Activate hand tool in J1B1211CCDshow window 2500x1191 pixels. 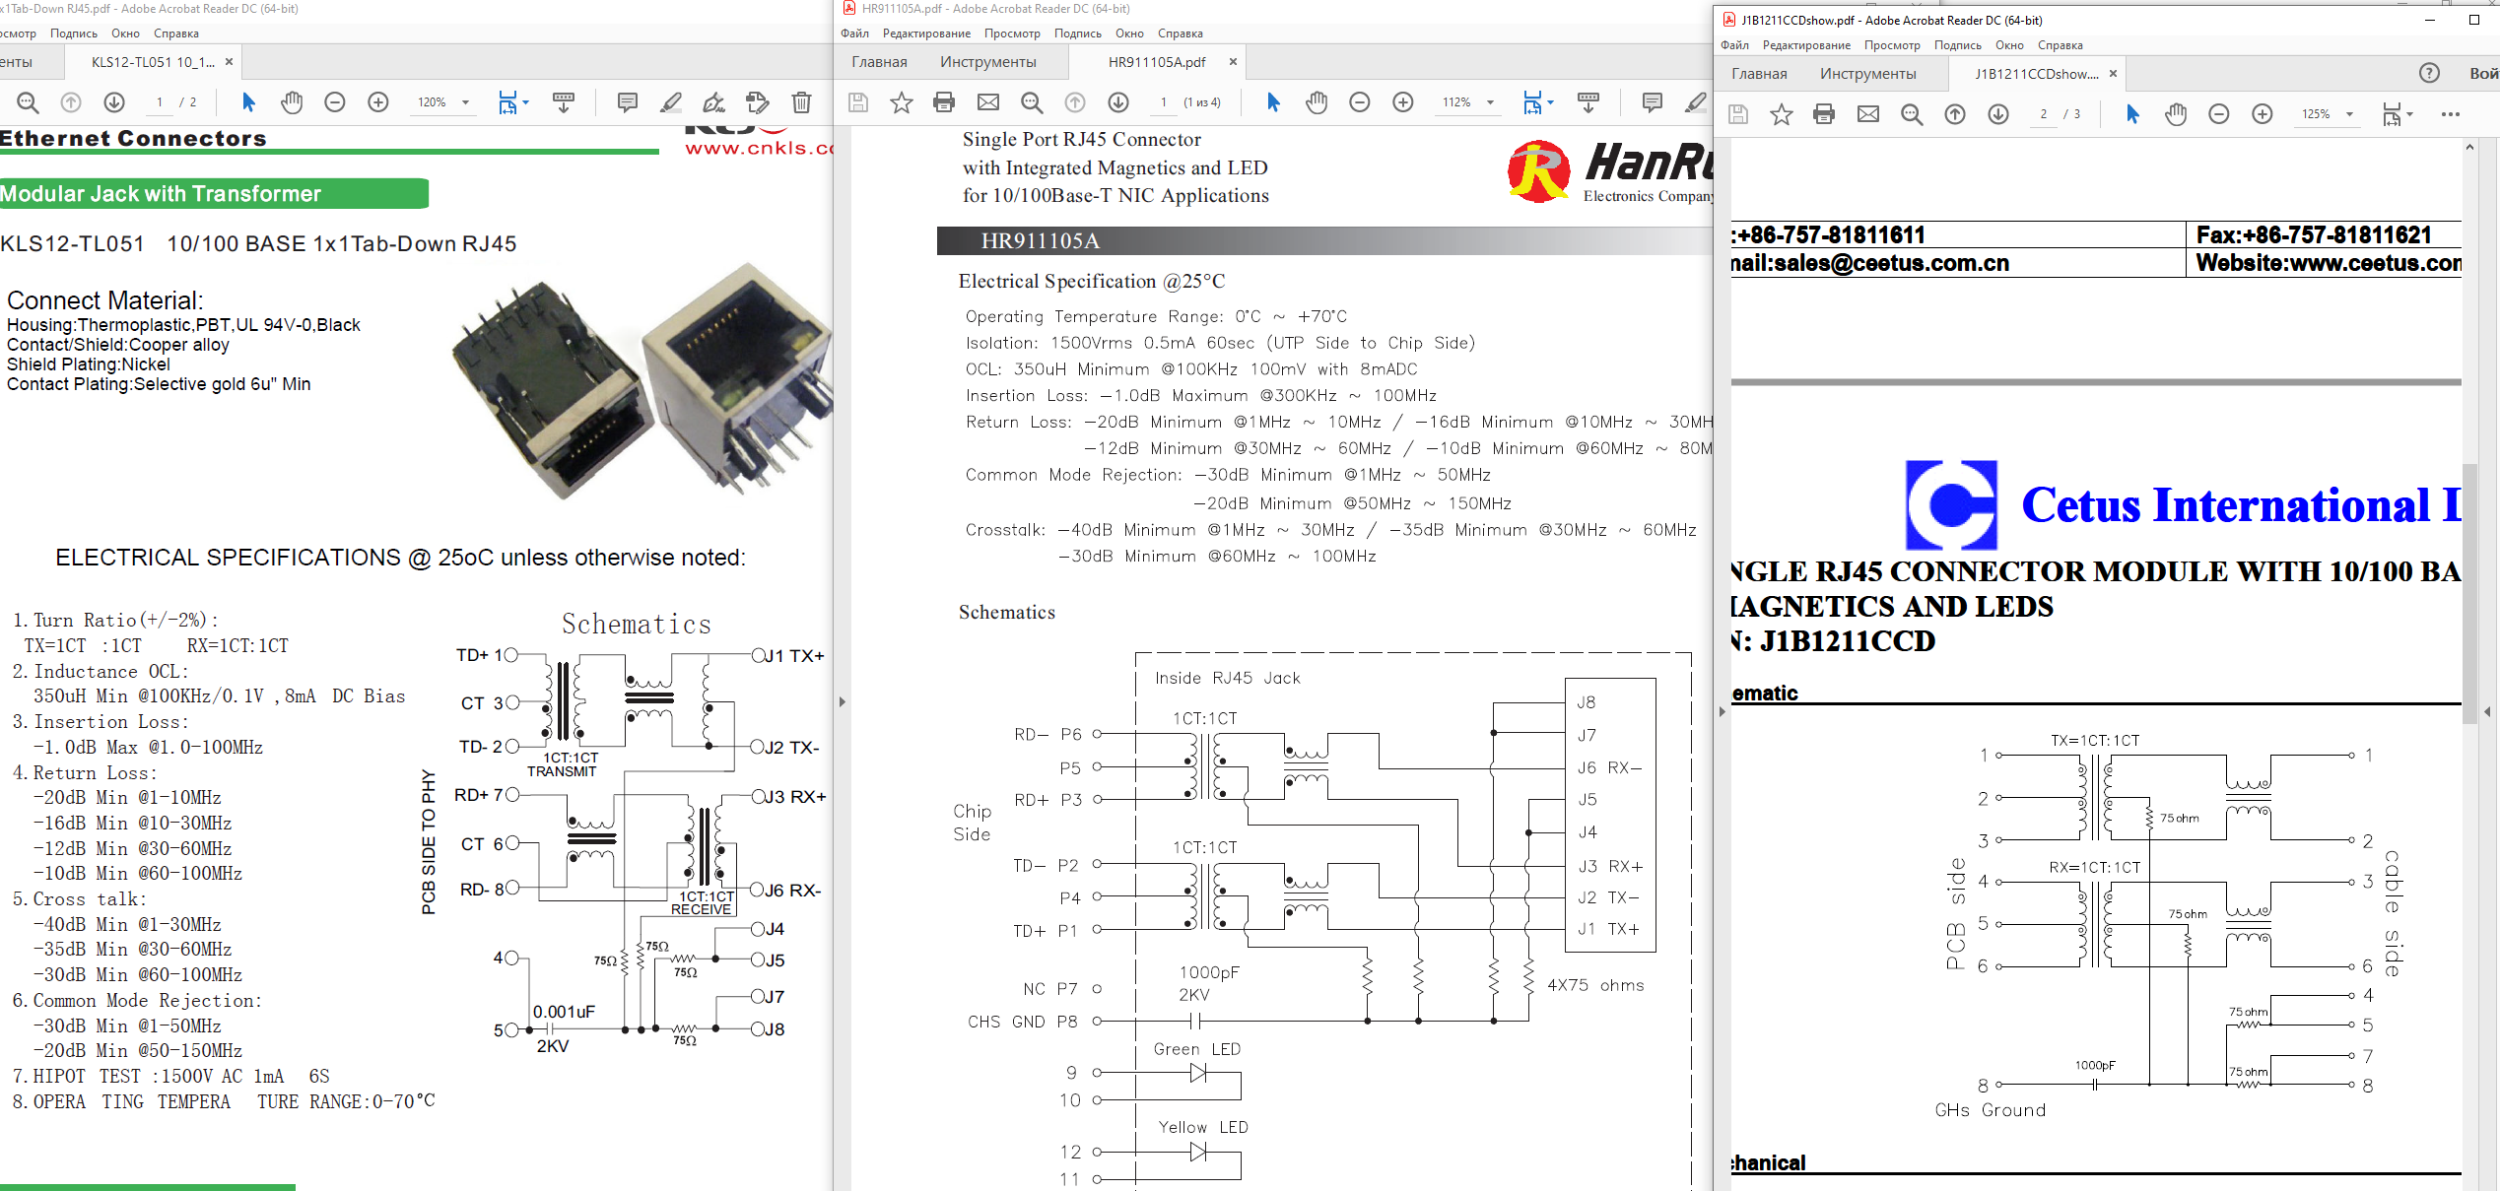[x=2176, y=114]
